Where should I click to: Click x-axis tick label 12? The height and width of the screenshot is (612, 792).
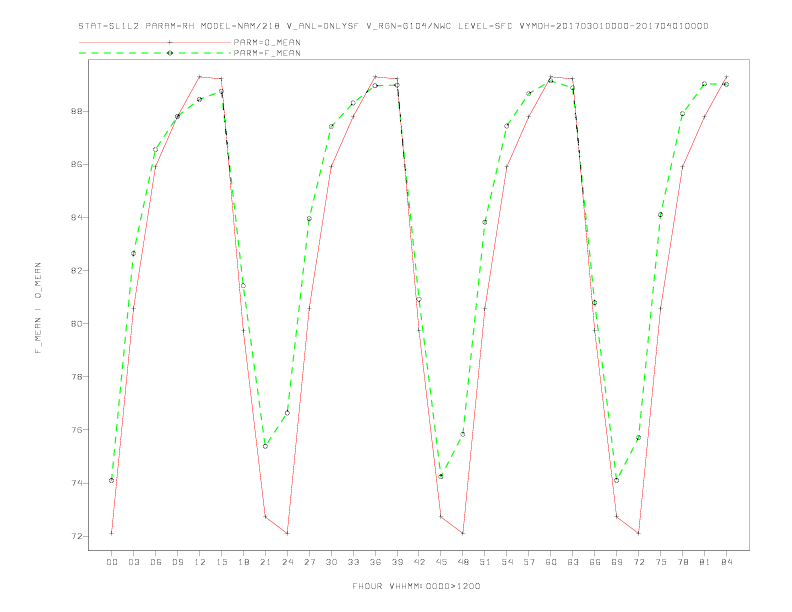pyautogui.click(x=200, y=562)
